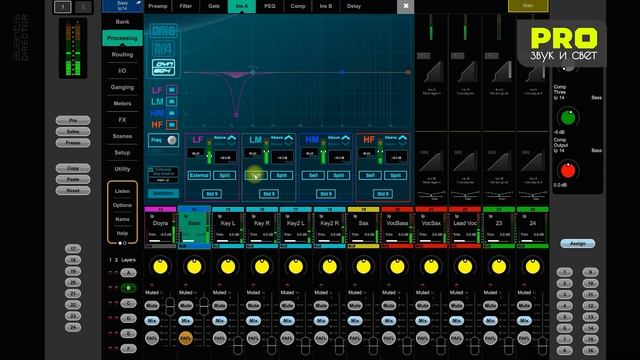Click the LF band External sidechain button
The width and height of the screenshot is (640, 360).
click(199, 175)
